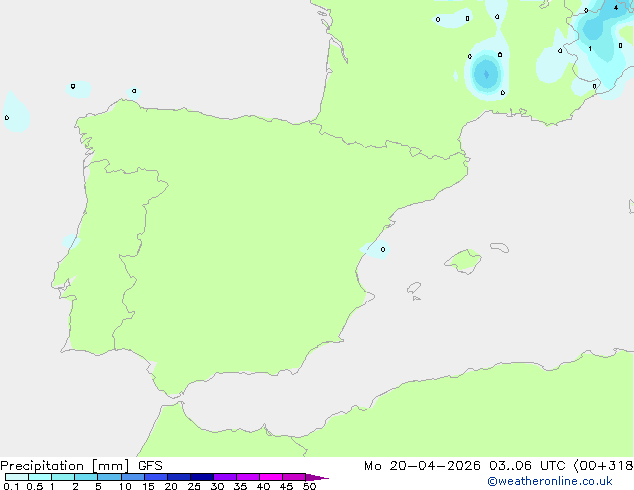Click the legend label '50'
Screen dimensions: 634x490
(309, 486)
